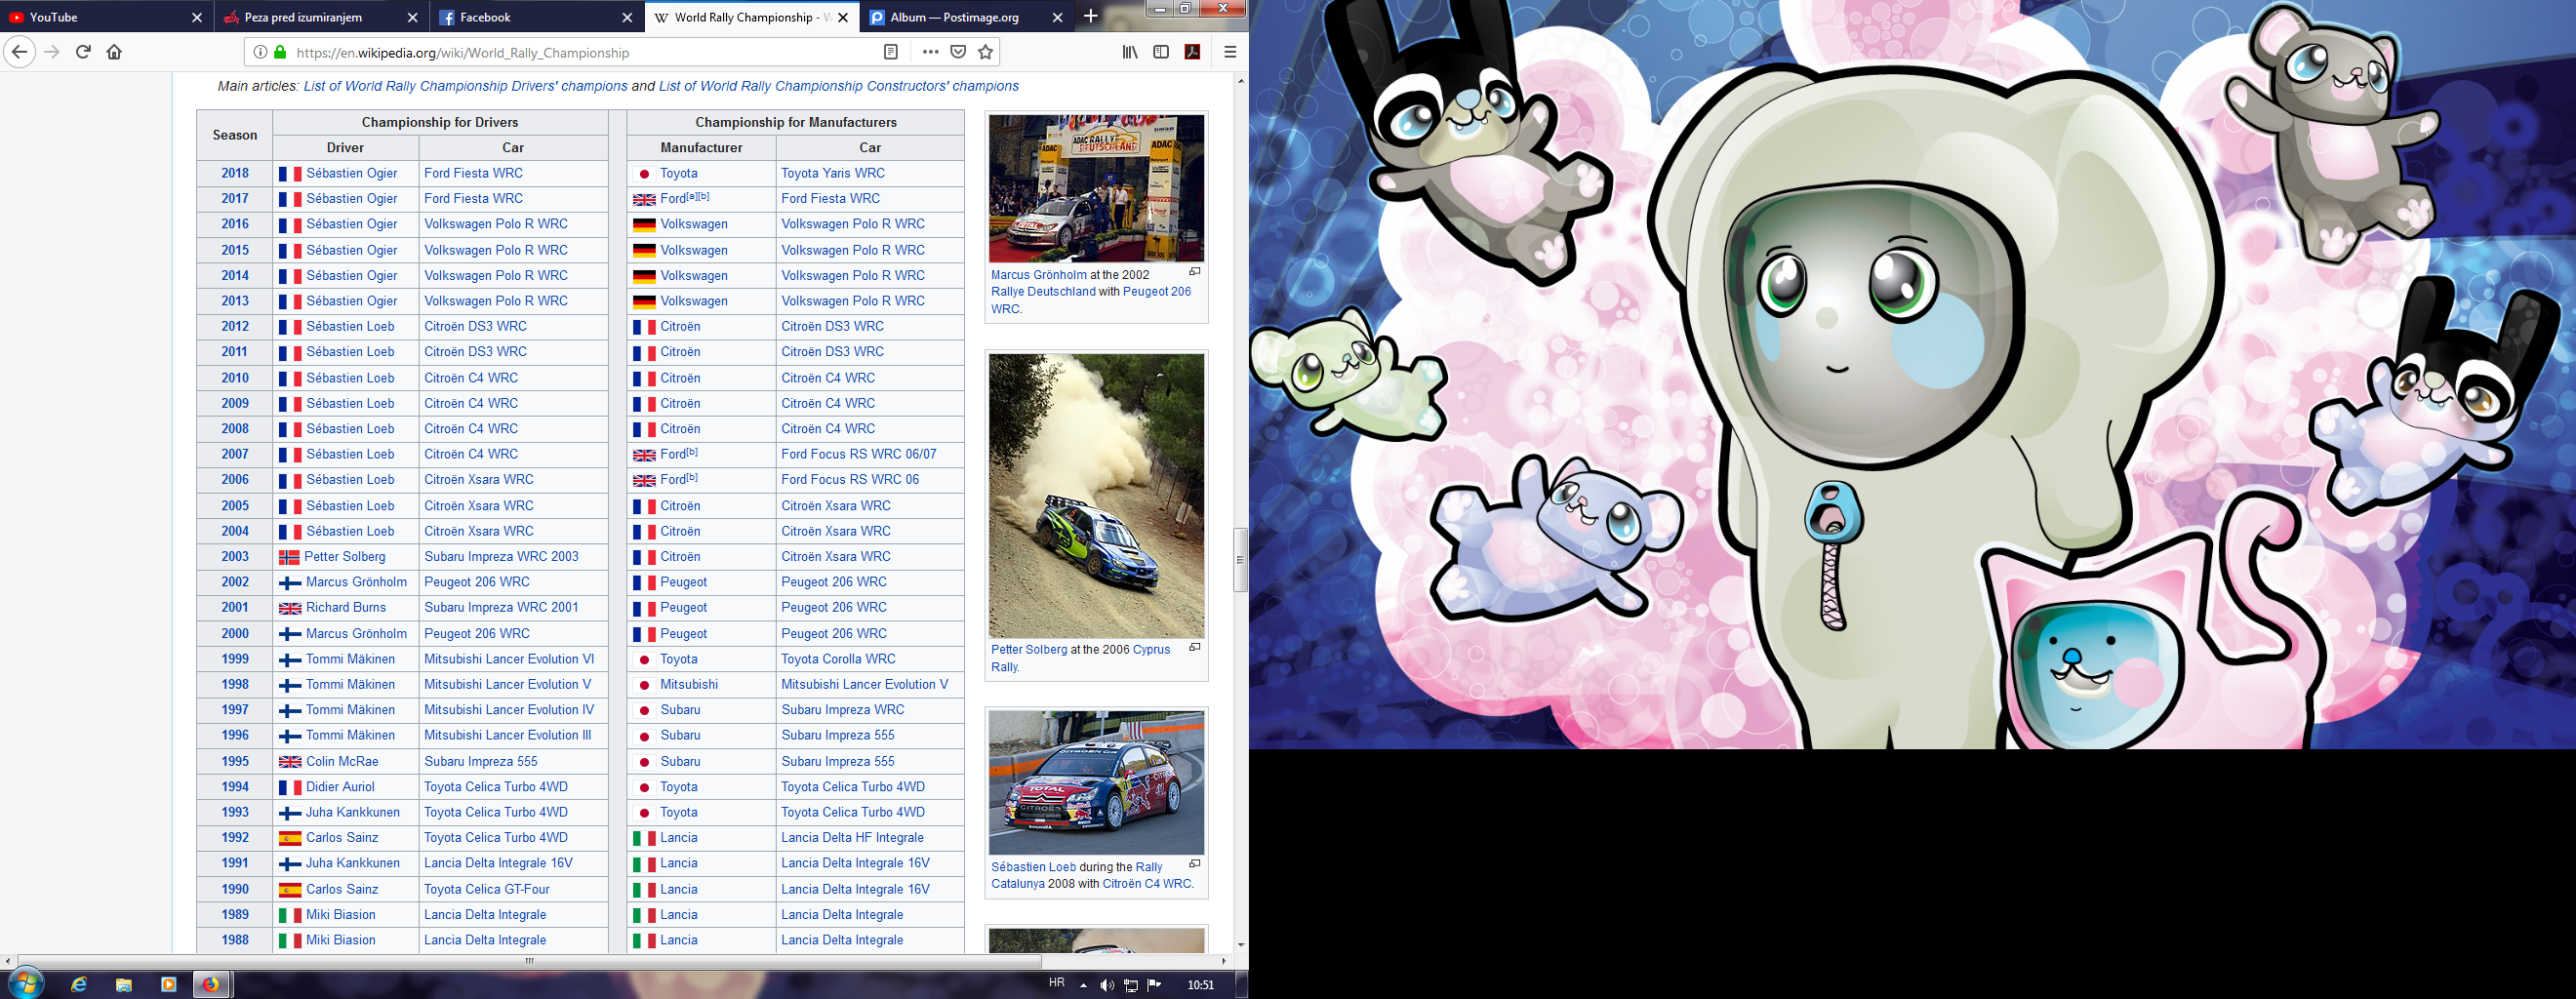Go back to the previous page
The image size is (2576, 999).
[x=20, y=52]
